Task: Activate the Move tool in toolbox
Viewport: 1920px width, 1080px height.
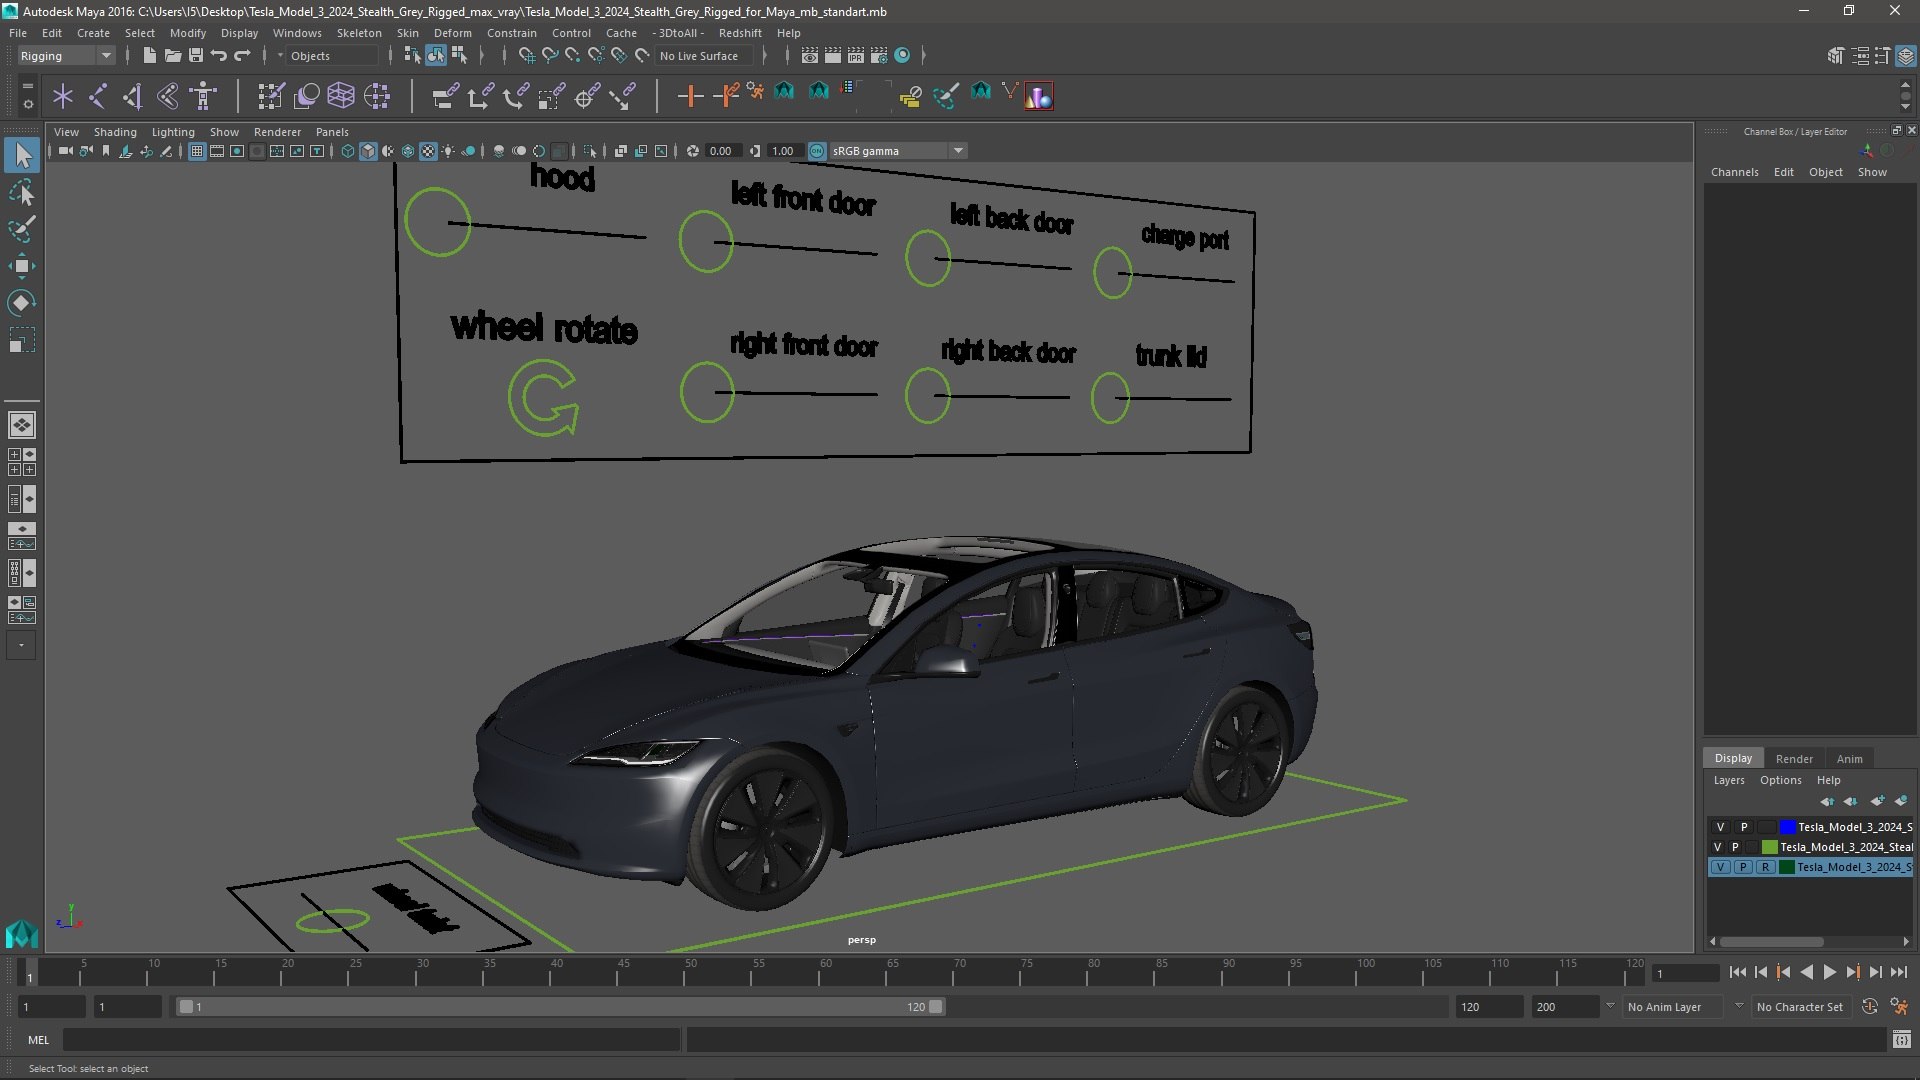Action: pos(22,266)
